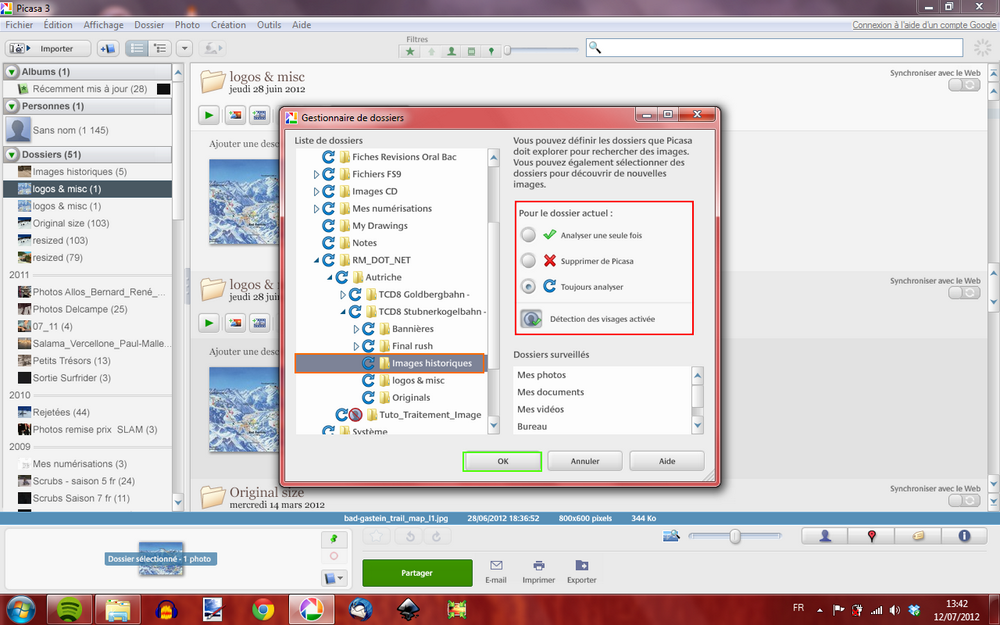
Task: Expand 'Mes numérisations' tree folder
Action: point(316,209)
